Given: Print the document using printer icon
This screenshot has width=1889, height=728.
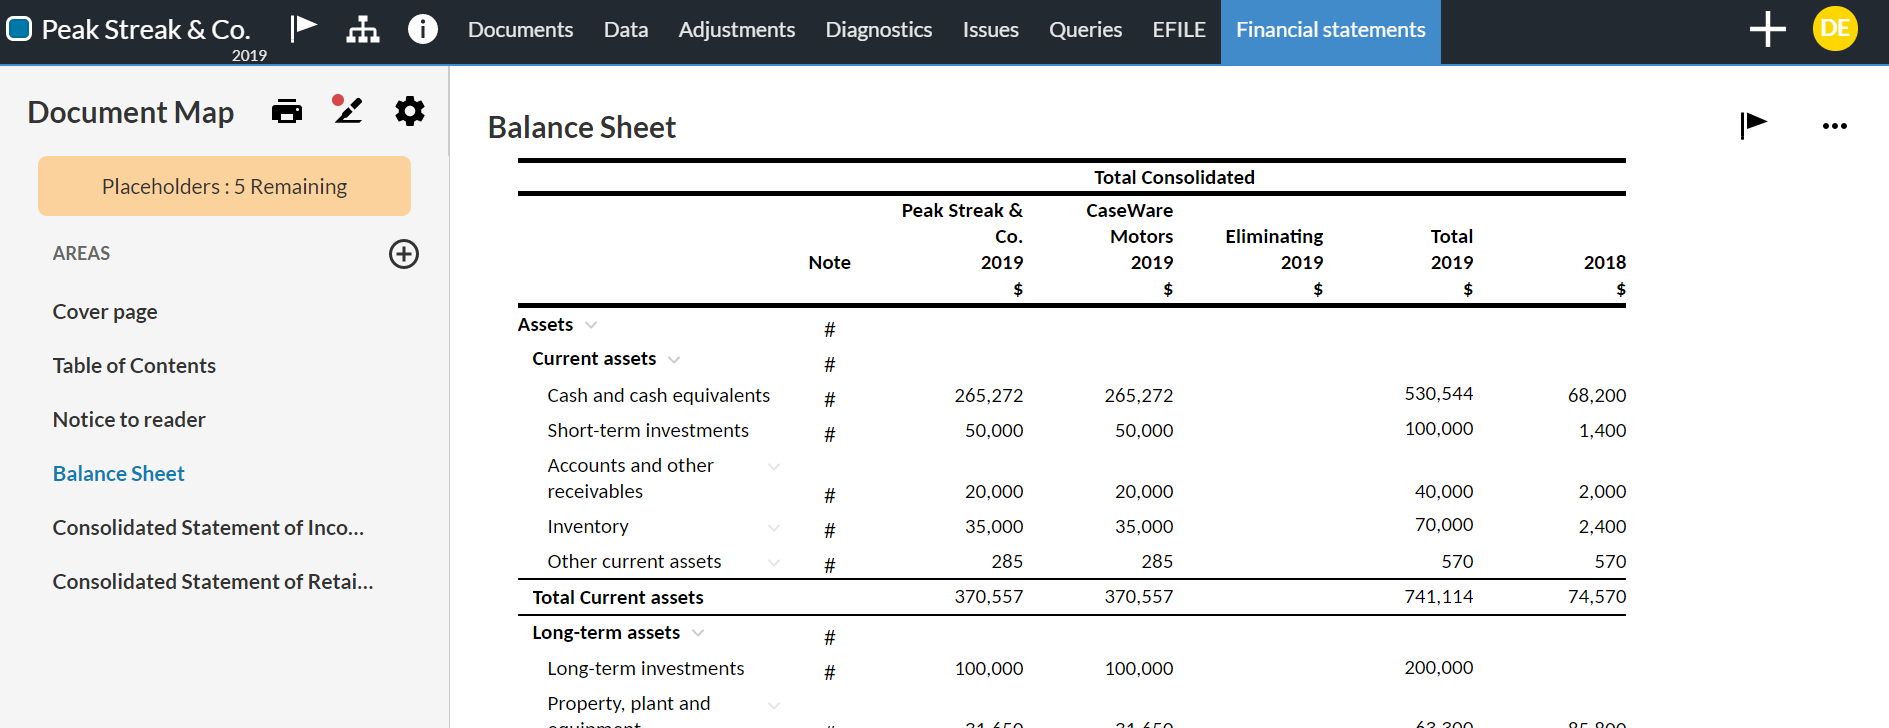Looking at the screenshot, I should point(287,111).
